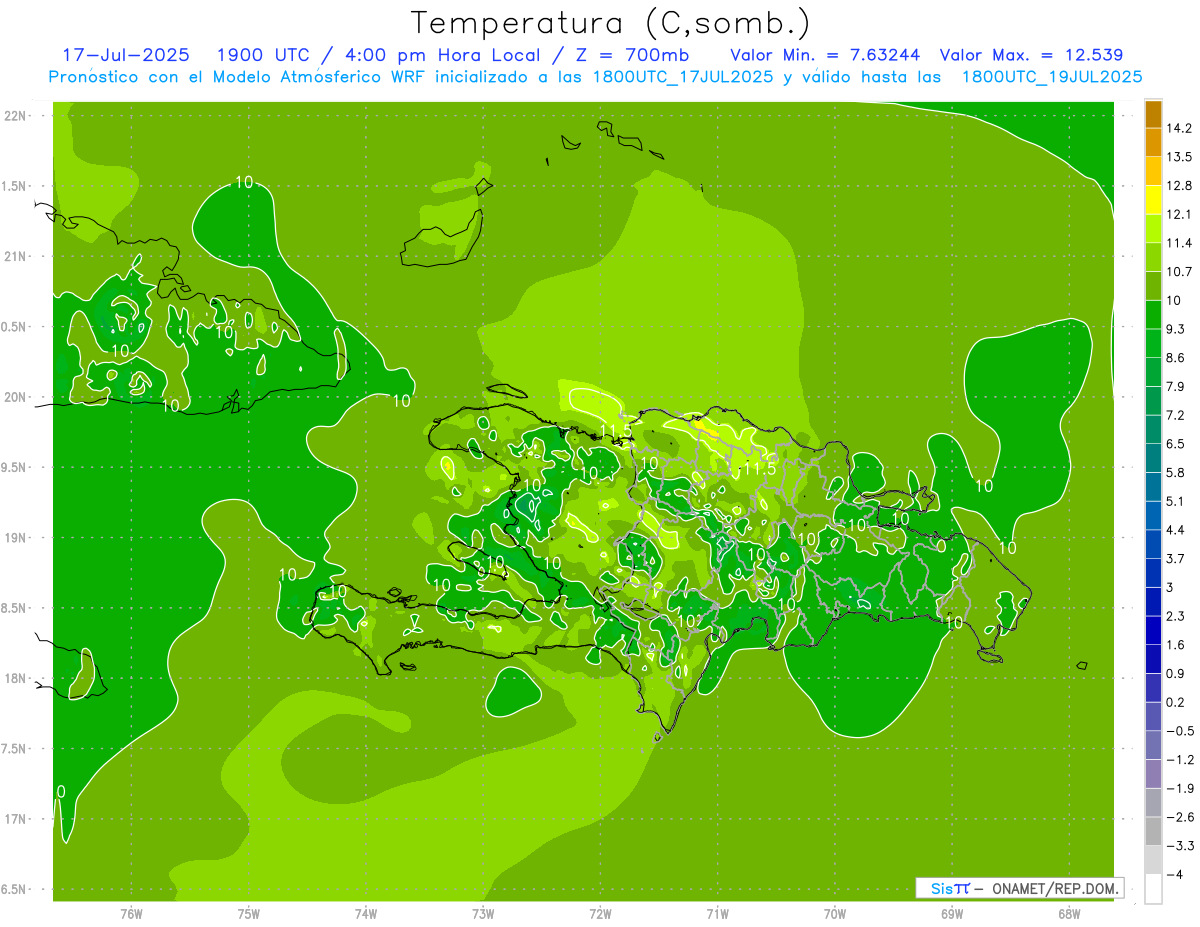The height and width of the screenshot is (927, 1200).
Task: Click the '5.8' colorbar label
Action: (x=1176, y=473)
